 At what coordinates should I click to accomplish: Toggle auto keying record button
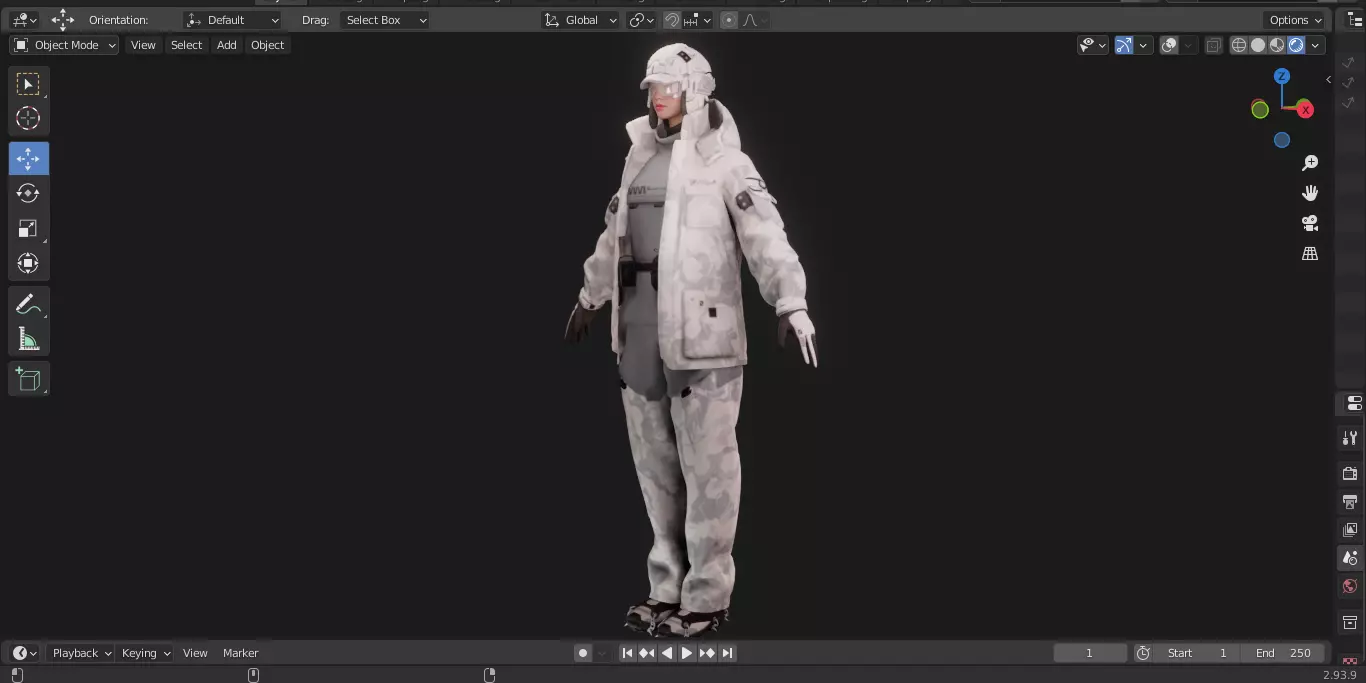click(x=583, y=653)
